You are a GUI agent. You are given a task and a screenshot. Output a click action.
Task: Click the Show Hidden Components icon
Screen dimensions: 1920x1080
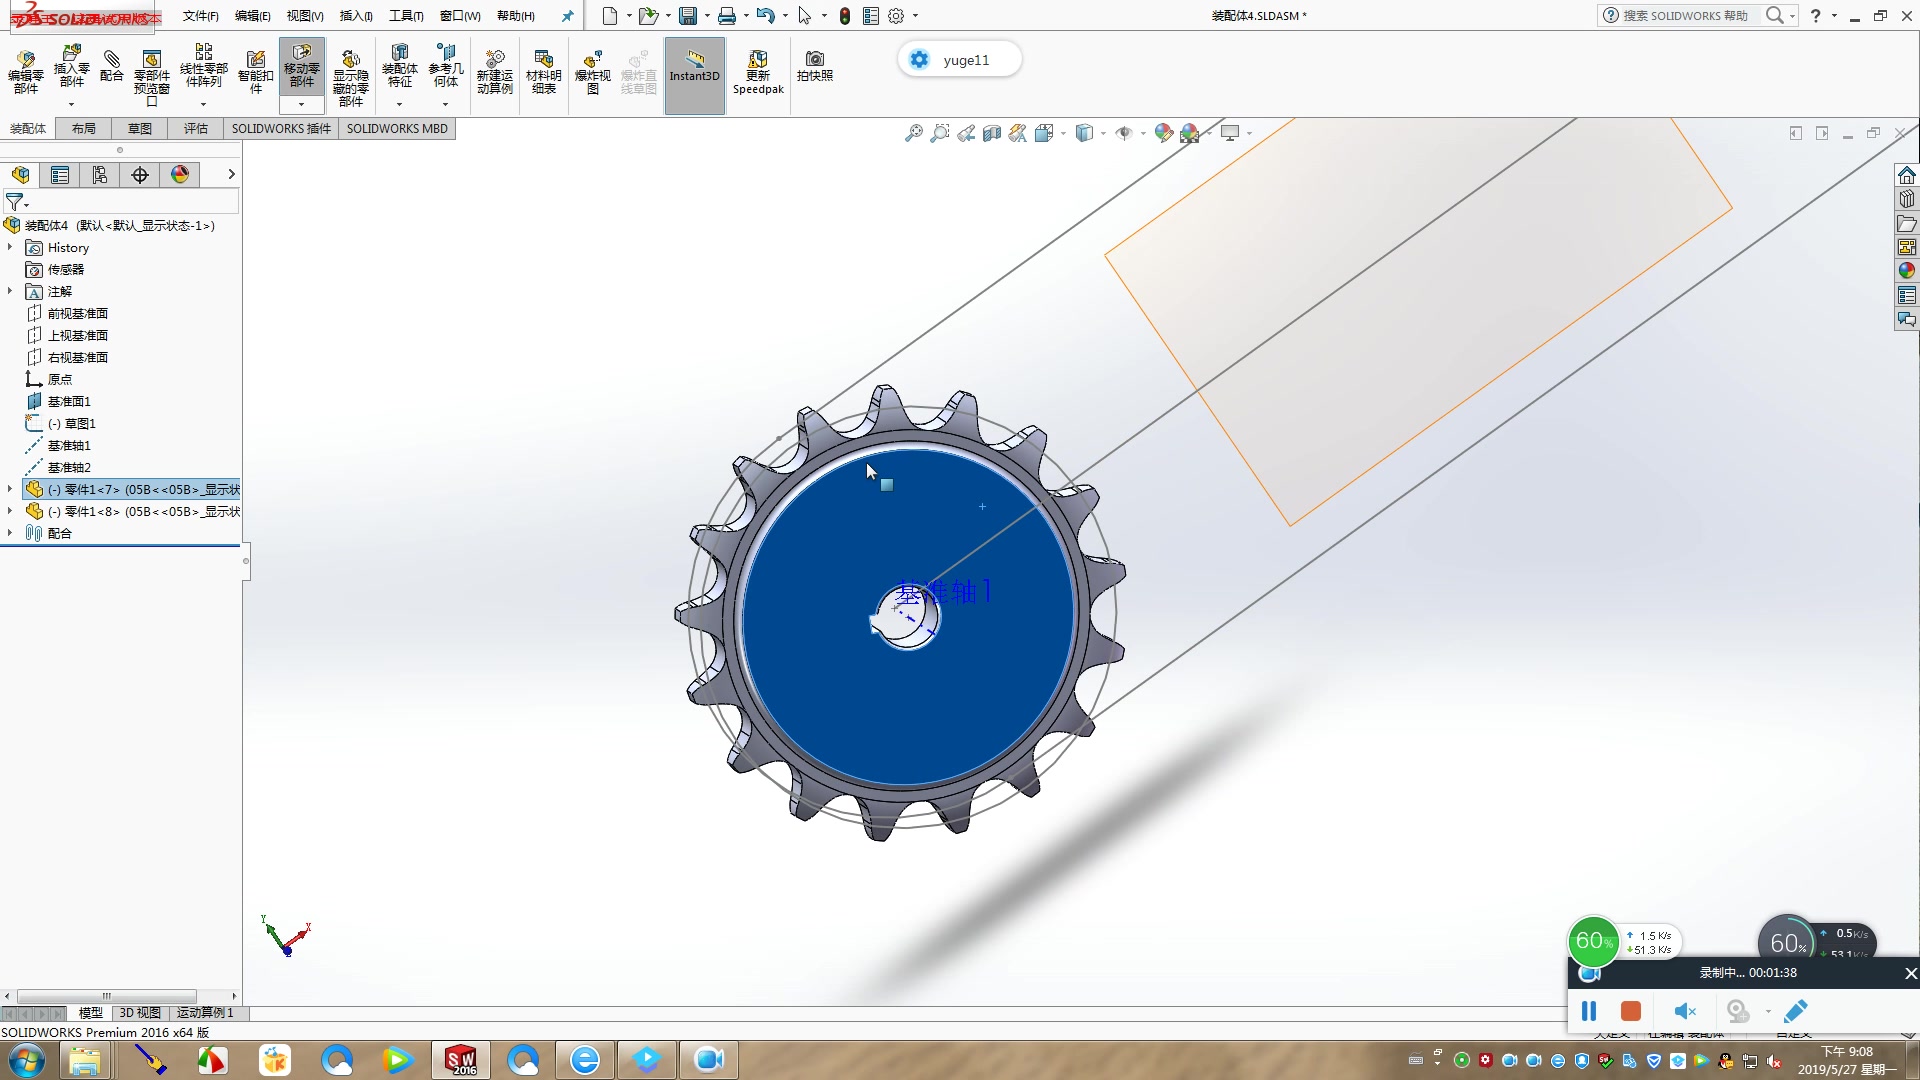[349, 75]
